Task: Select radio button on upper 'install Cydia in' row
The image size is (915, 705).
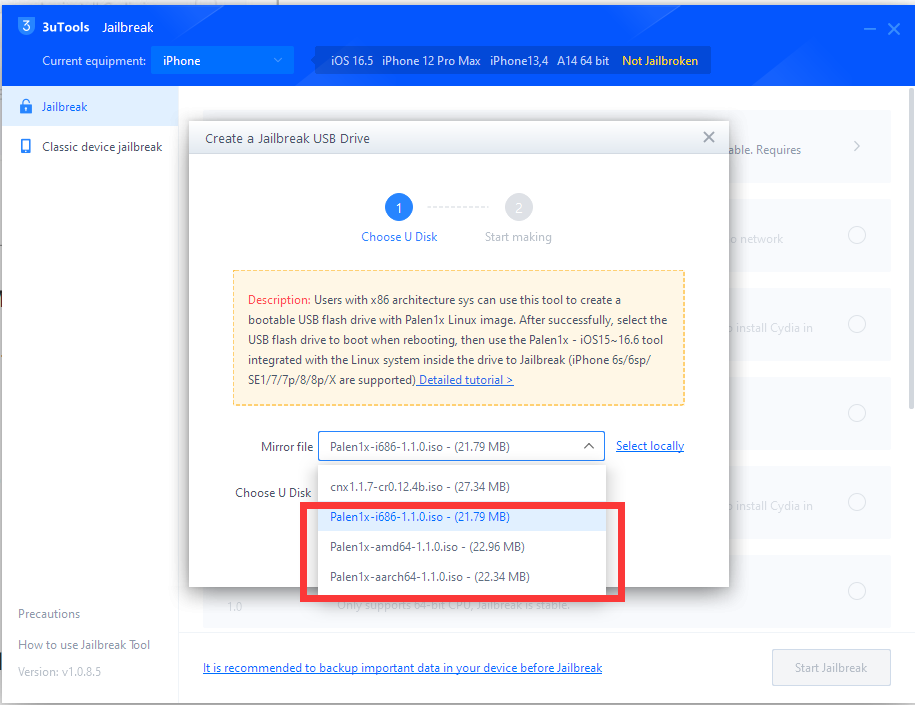Action: [857, 324]
